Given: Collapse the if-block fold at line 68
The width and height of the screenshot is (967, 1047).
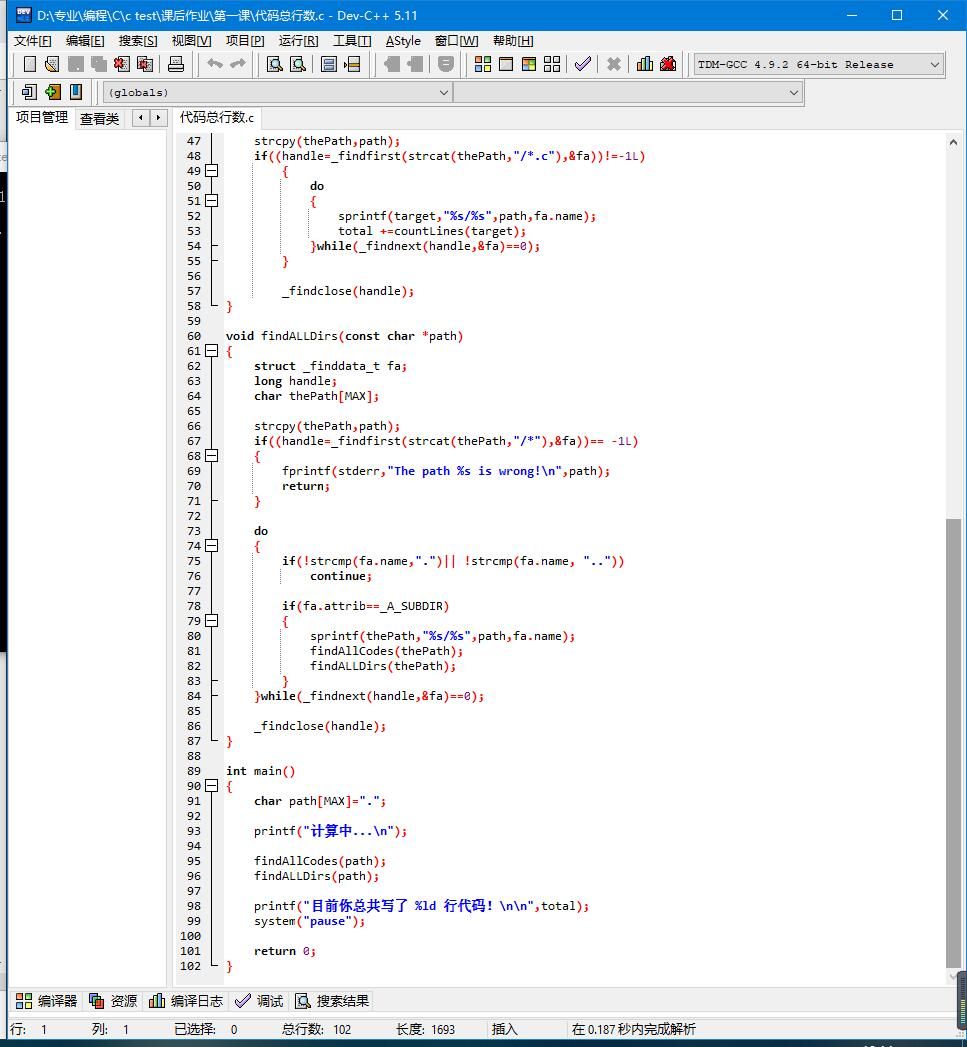Looking at the screenshot, I should [x=212, y=456].
